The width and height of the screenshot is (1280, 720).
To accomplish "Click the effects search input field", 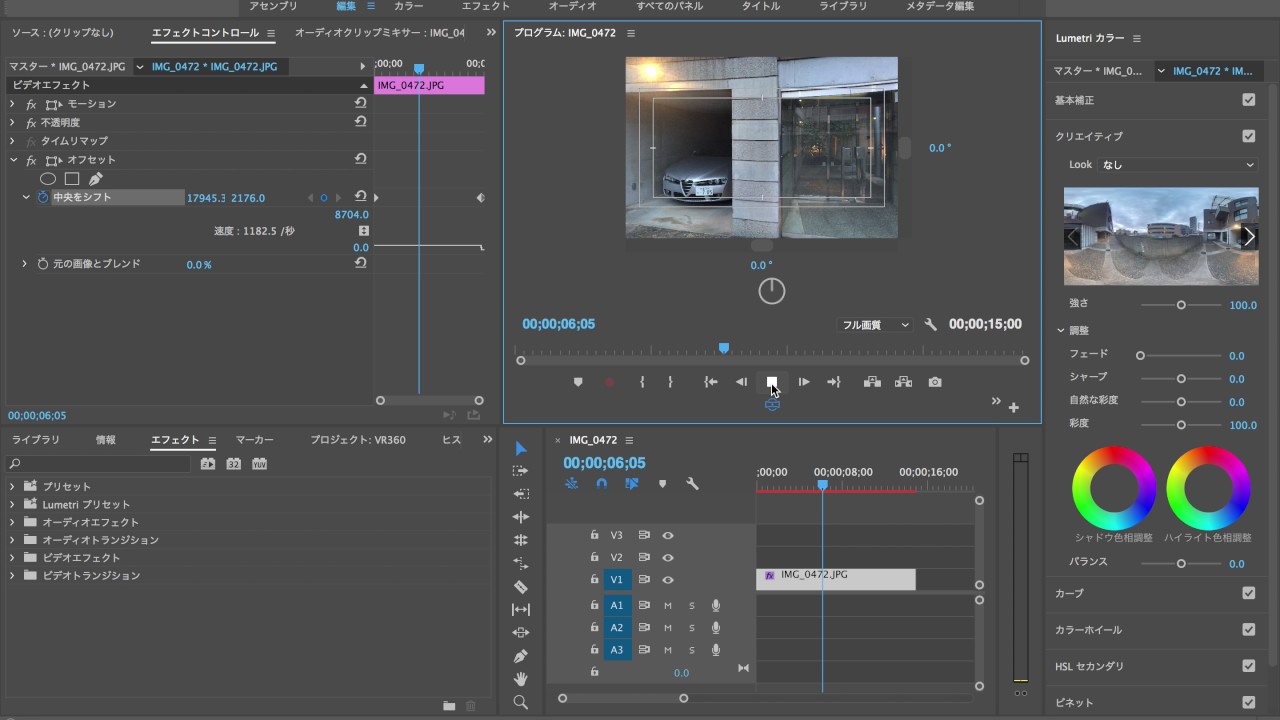I will [98, 464].
